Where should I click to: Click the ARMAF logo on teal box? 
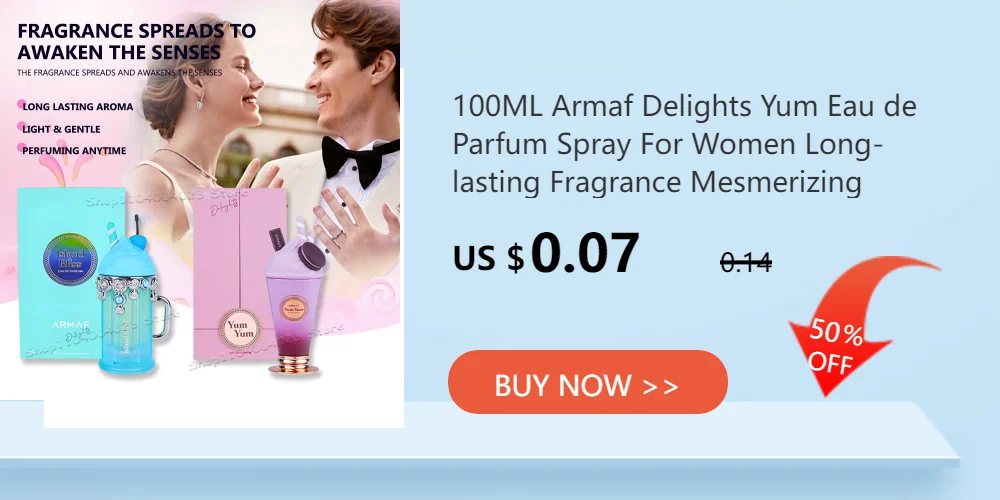70,325
